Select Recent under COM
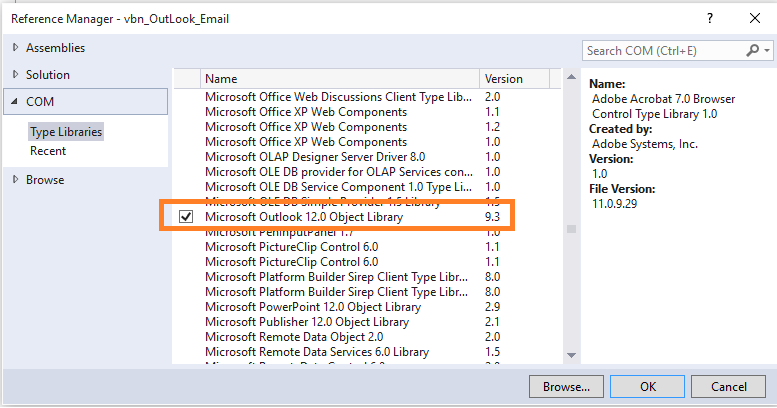The height and width of the screenshot is (408, 777). pos(48,151)
